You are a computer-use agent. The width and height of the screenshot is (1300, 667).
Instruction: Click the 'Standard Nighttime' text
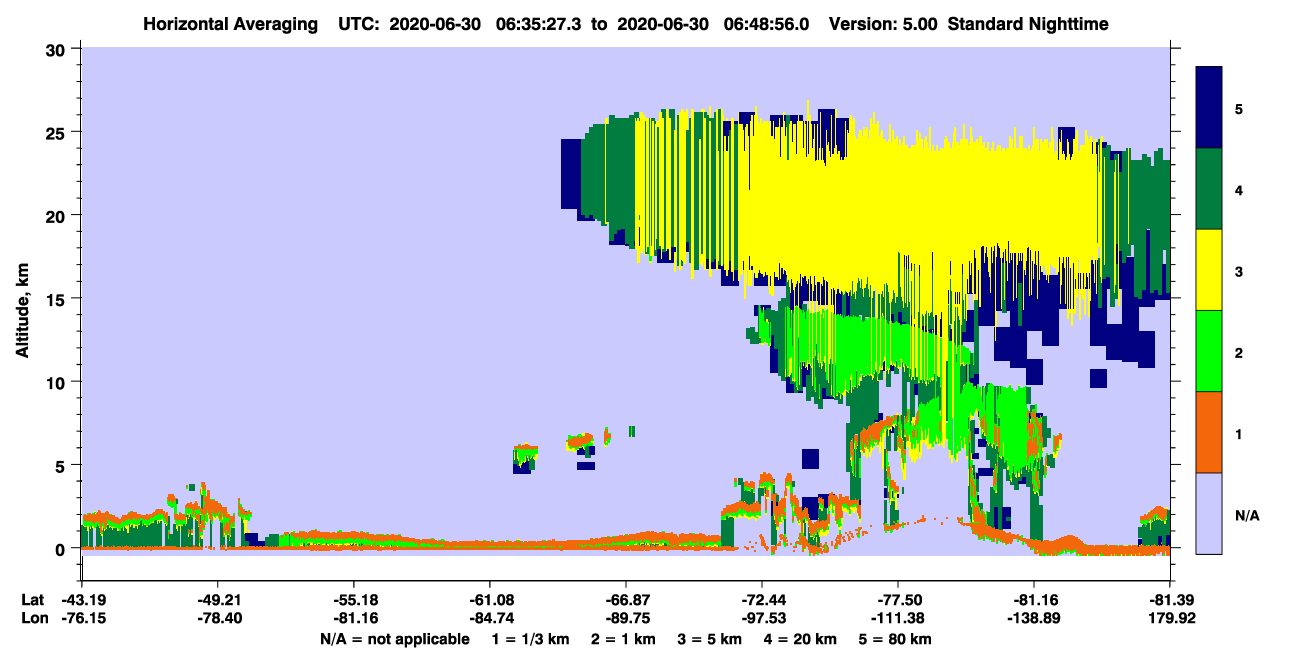pyautogui.click(x=1028, y=24)
